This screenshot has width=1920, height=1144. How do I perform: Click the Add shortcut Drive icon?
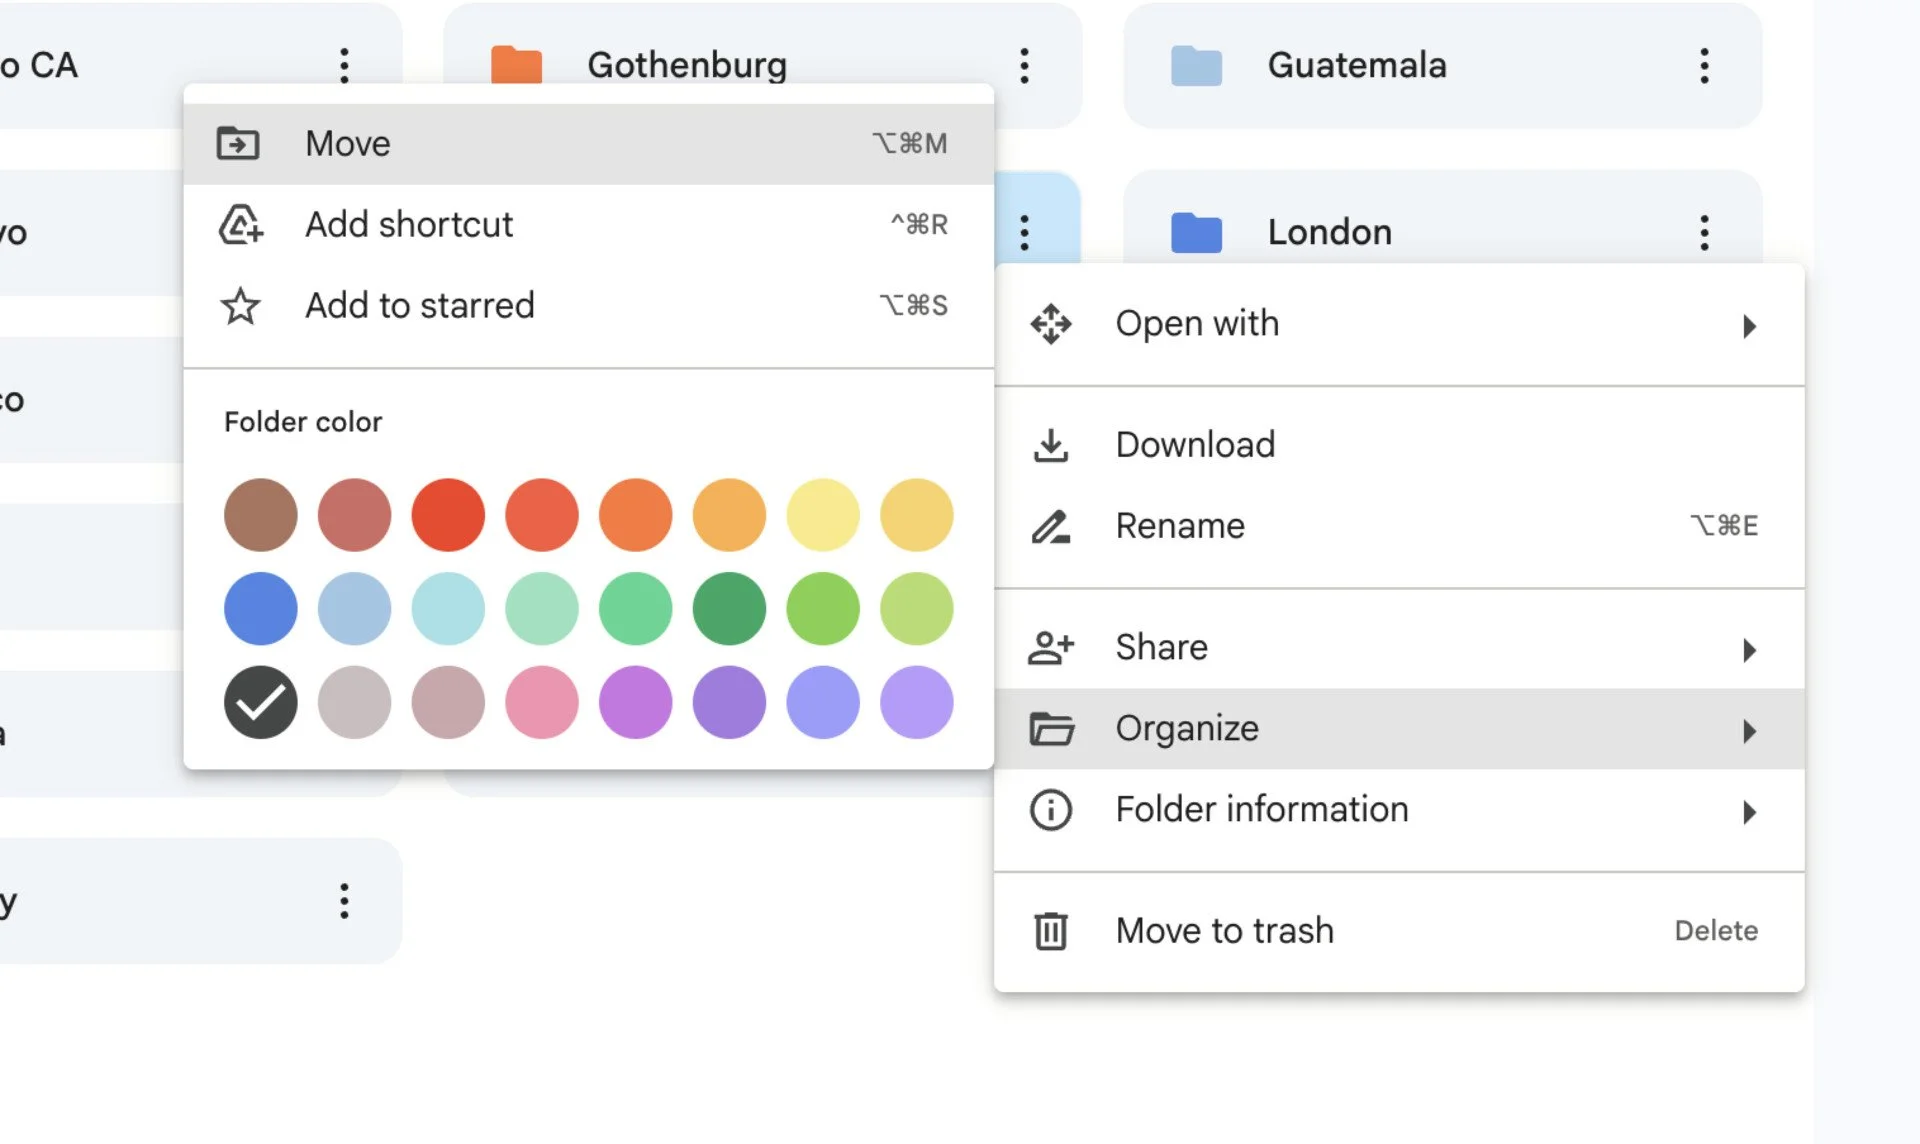240,225
